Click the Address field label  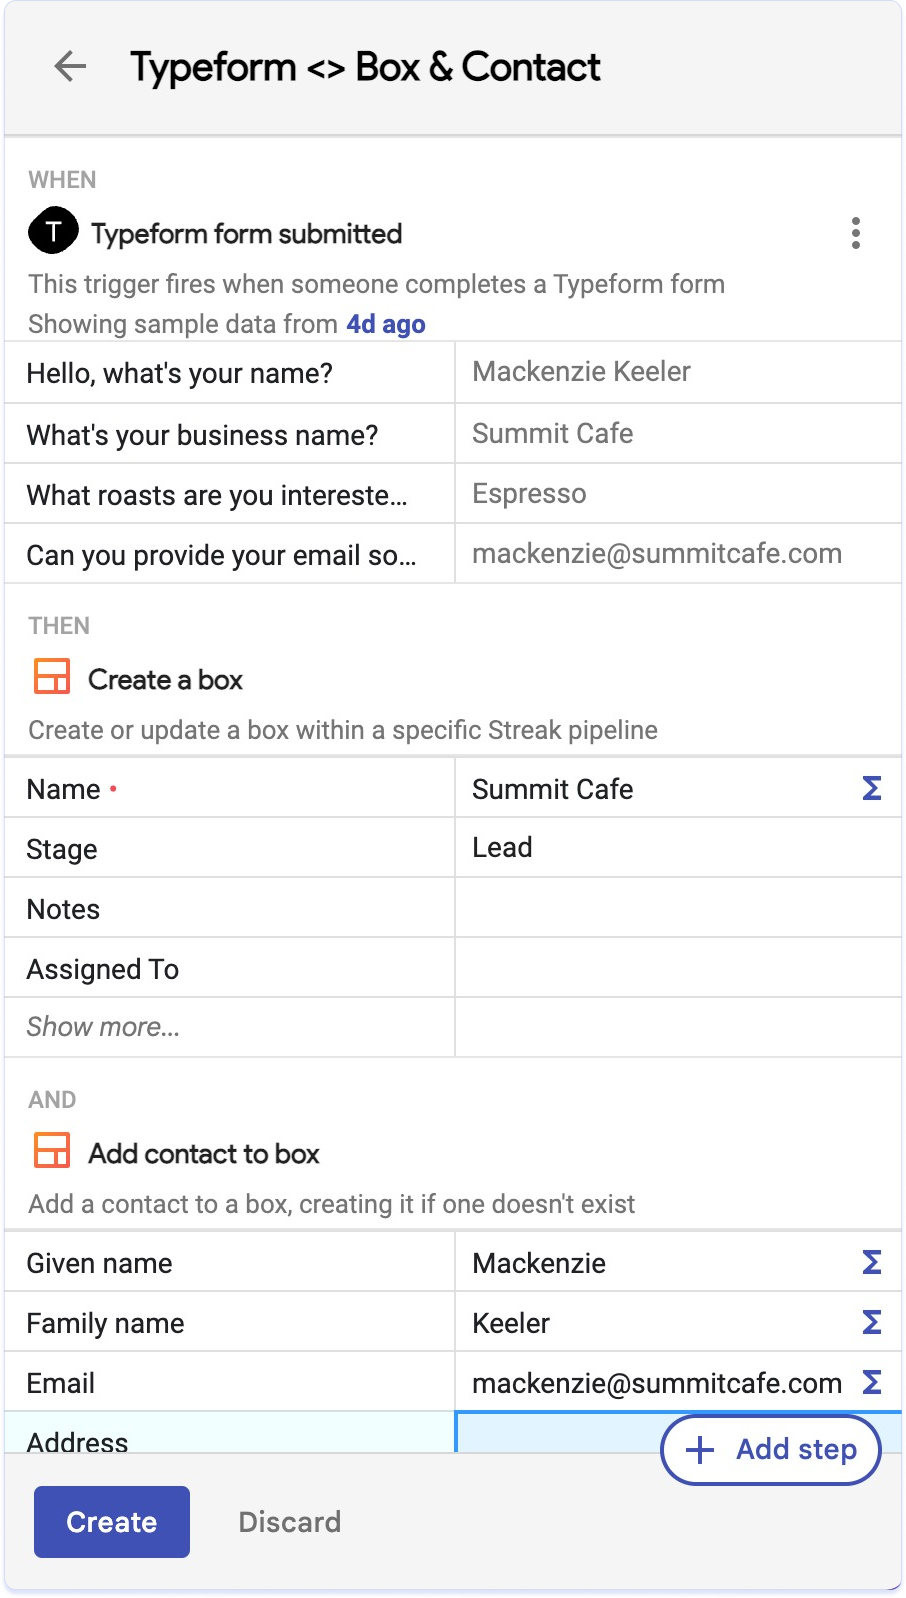[77, 1441]
